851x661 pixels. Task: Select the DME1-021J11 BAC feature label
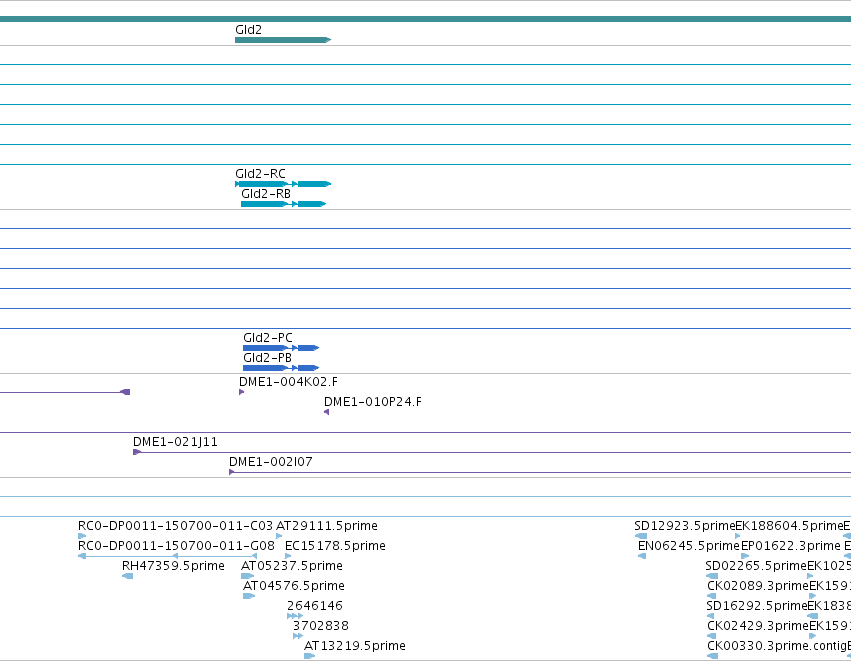click(175, 442)
